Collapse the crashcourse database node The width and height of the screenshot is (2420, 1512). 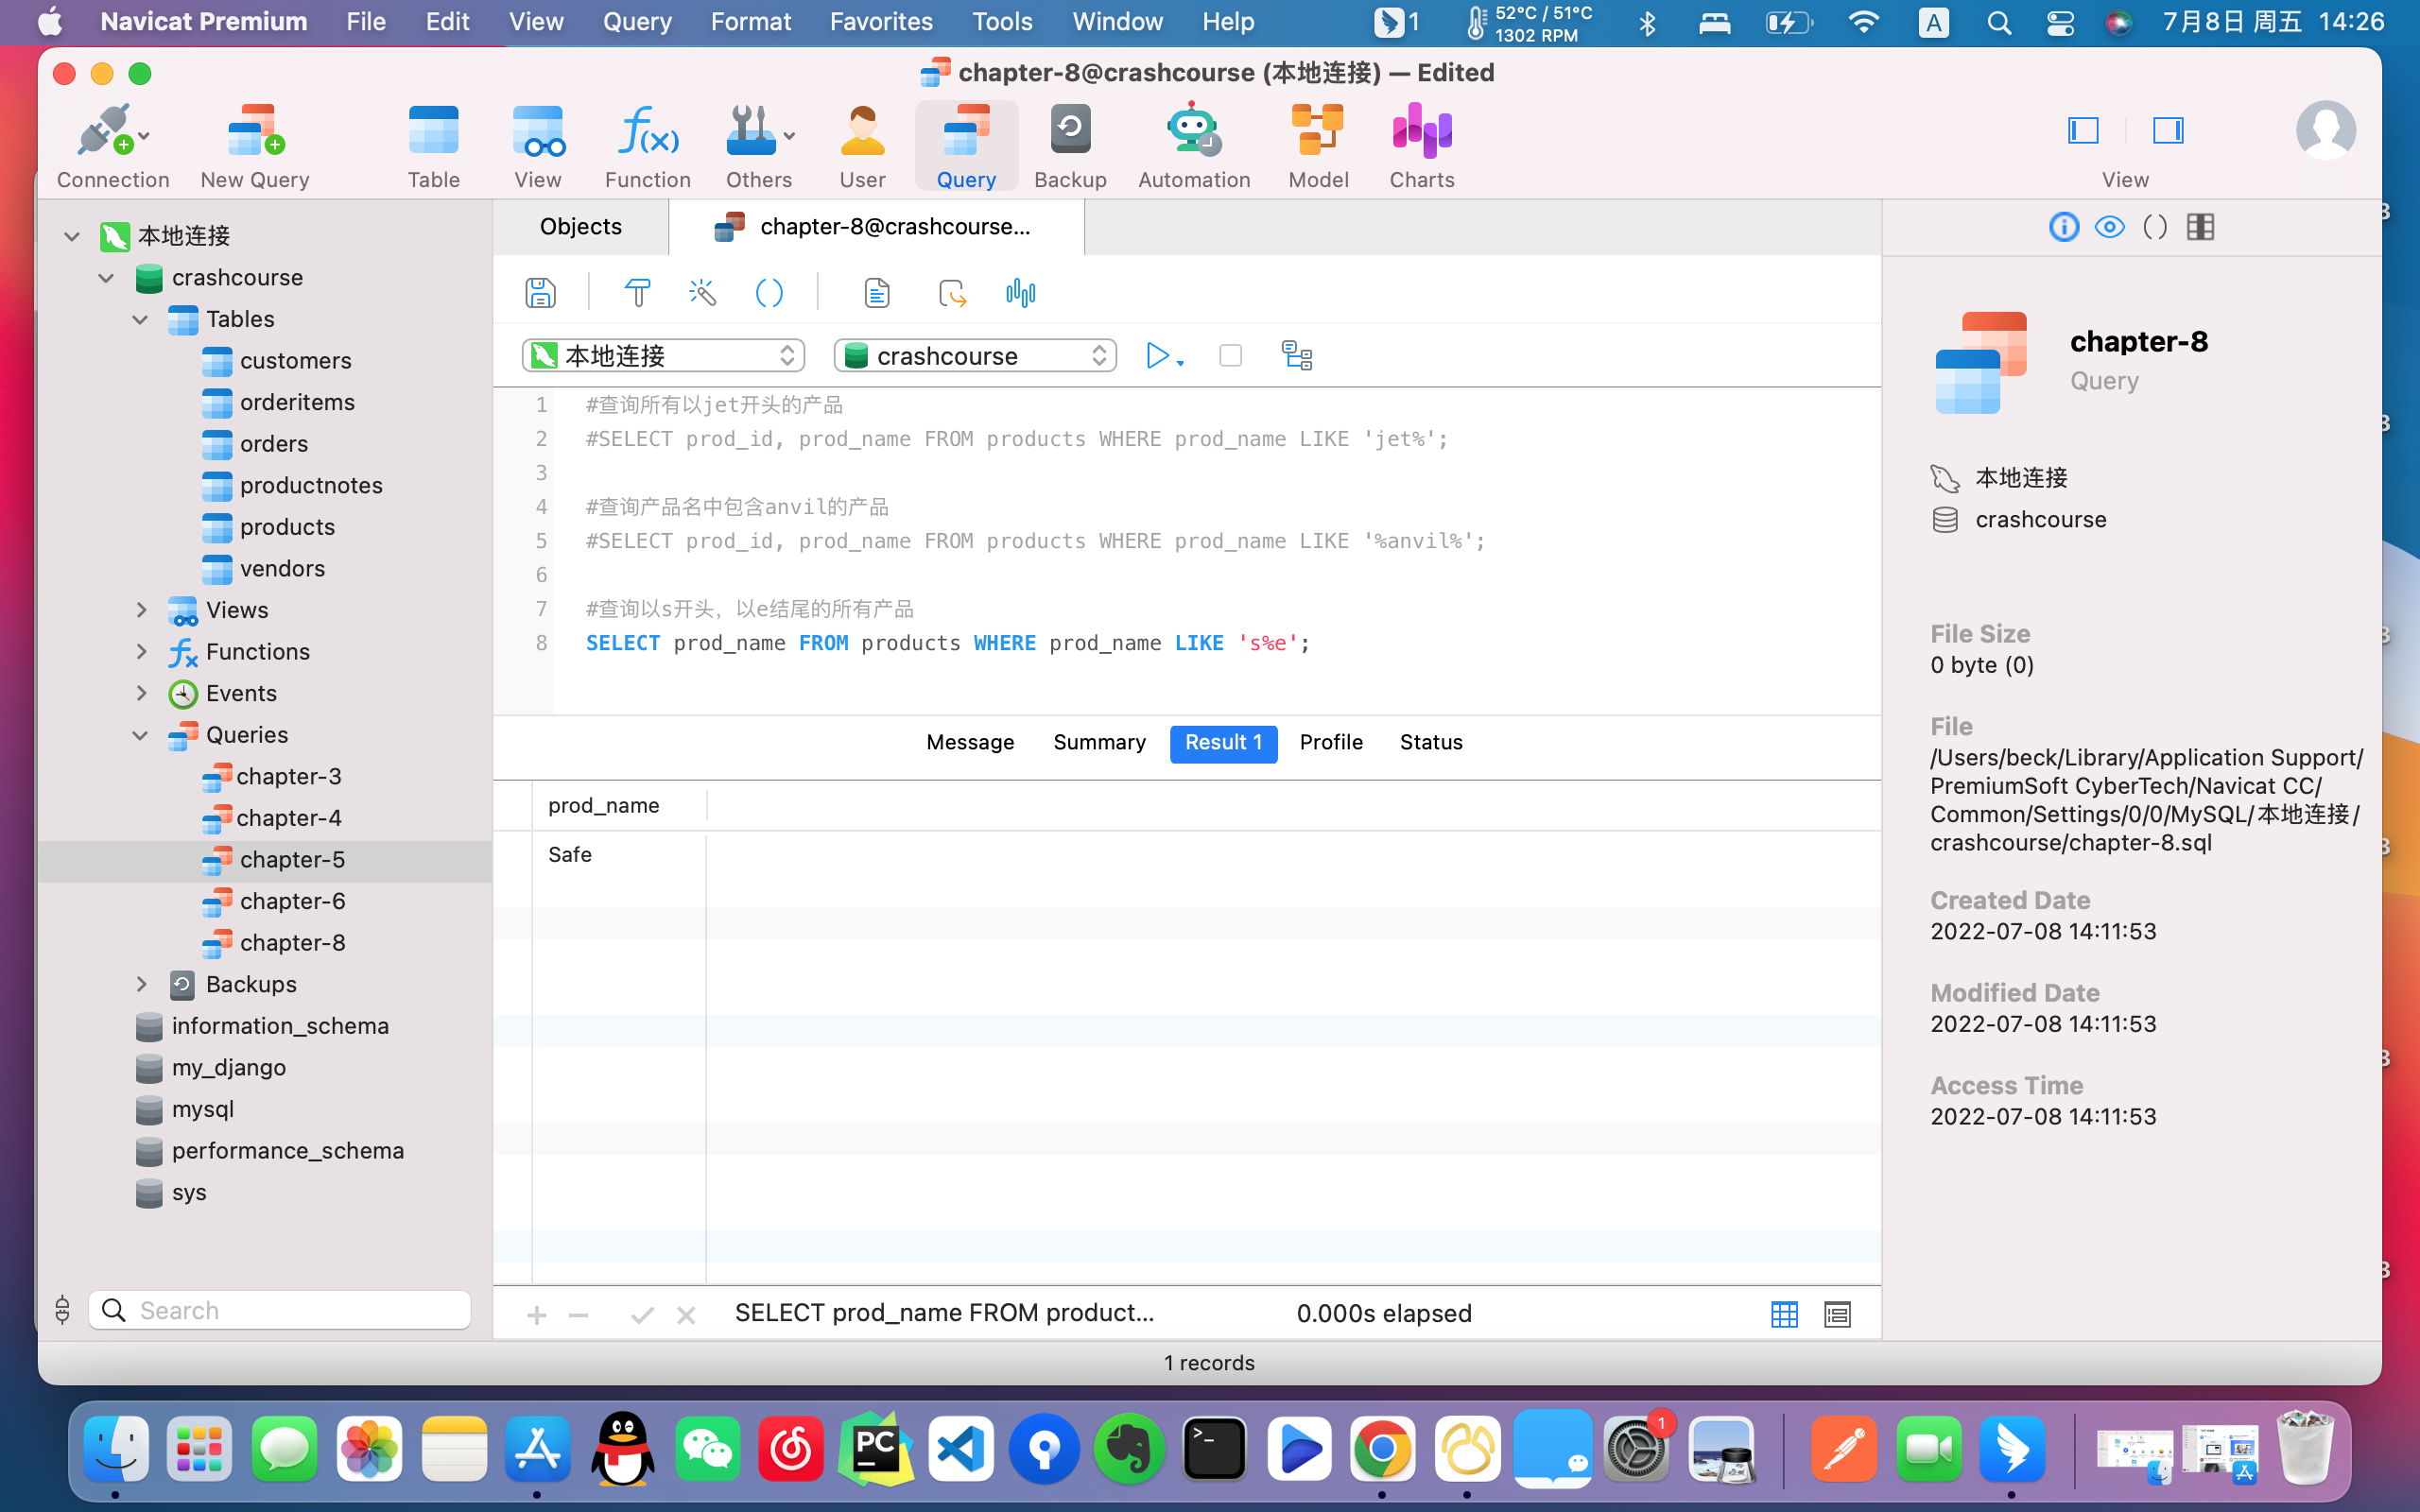[x=106, y=278]
